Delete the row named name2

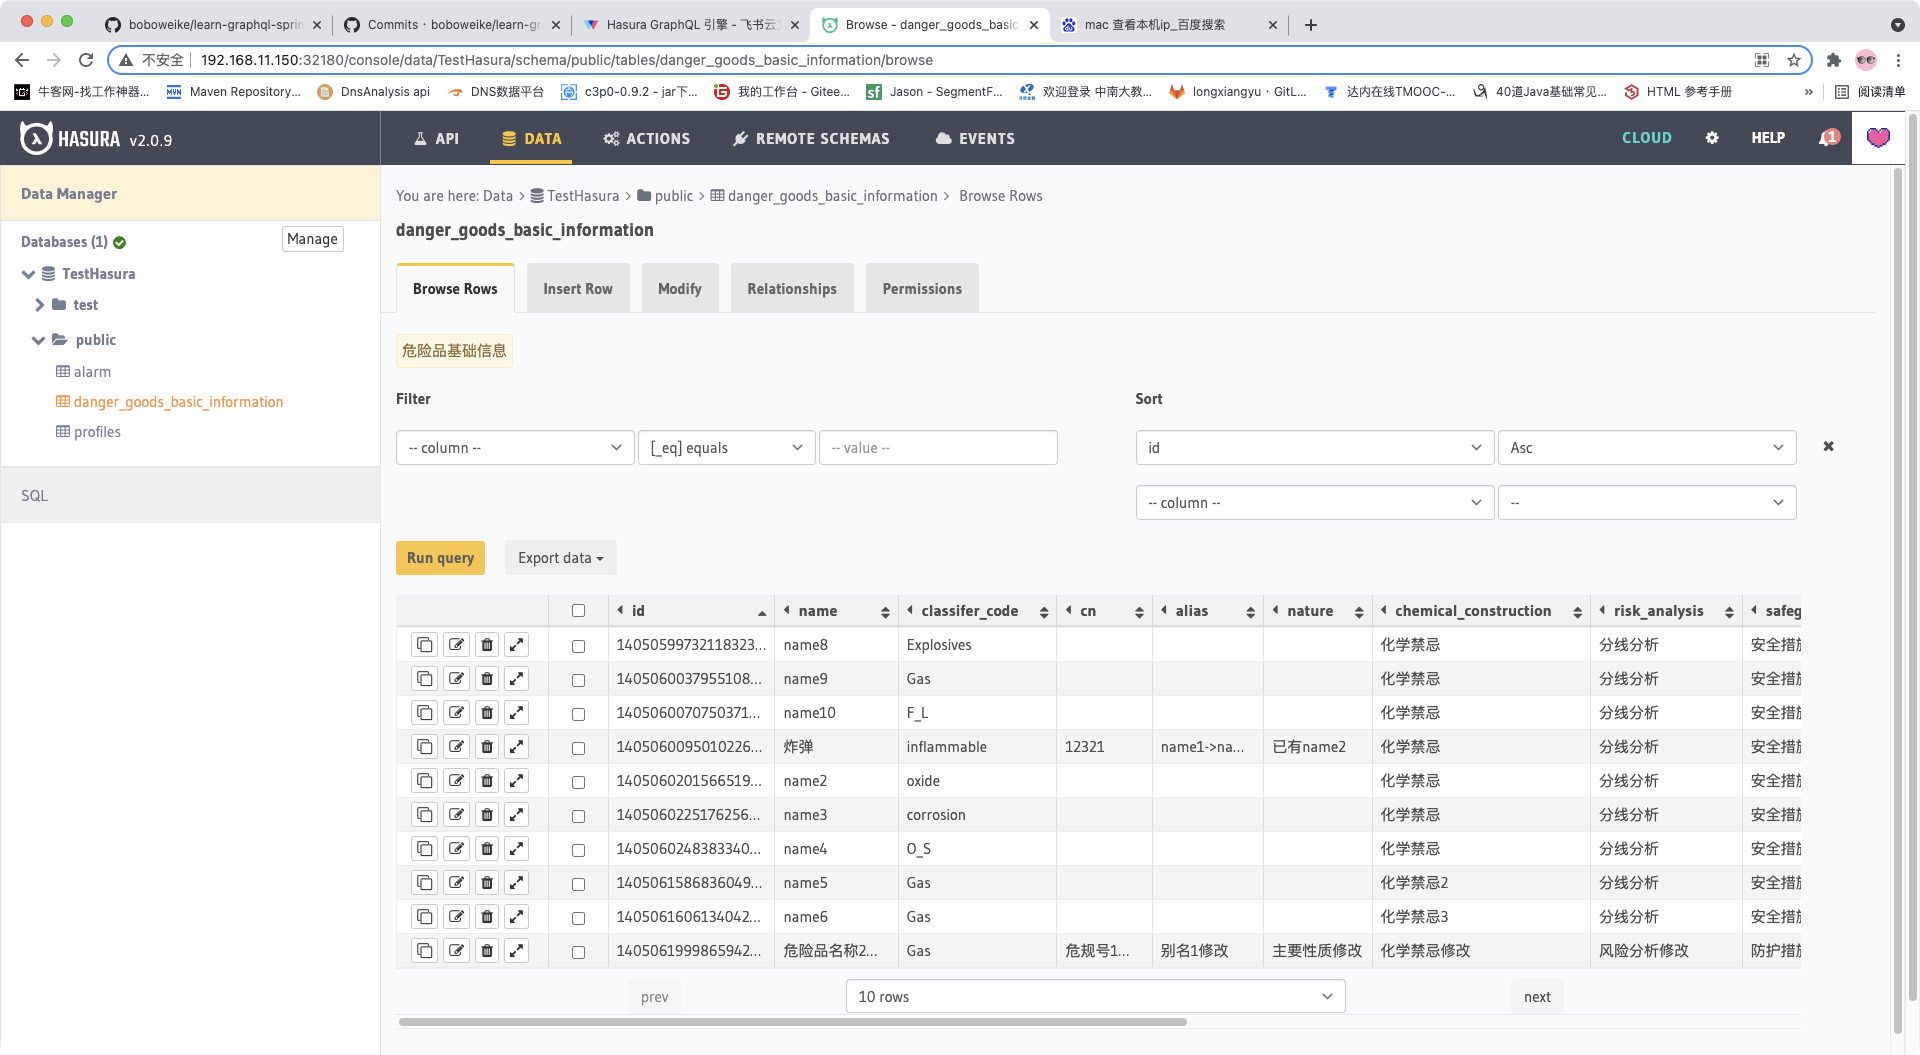pyautogui.click(x=486, y=781)
